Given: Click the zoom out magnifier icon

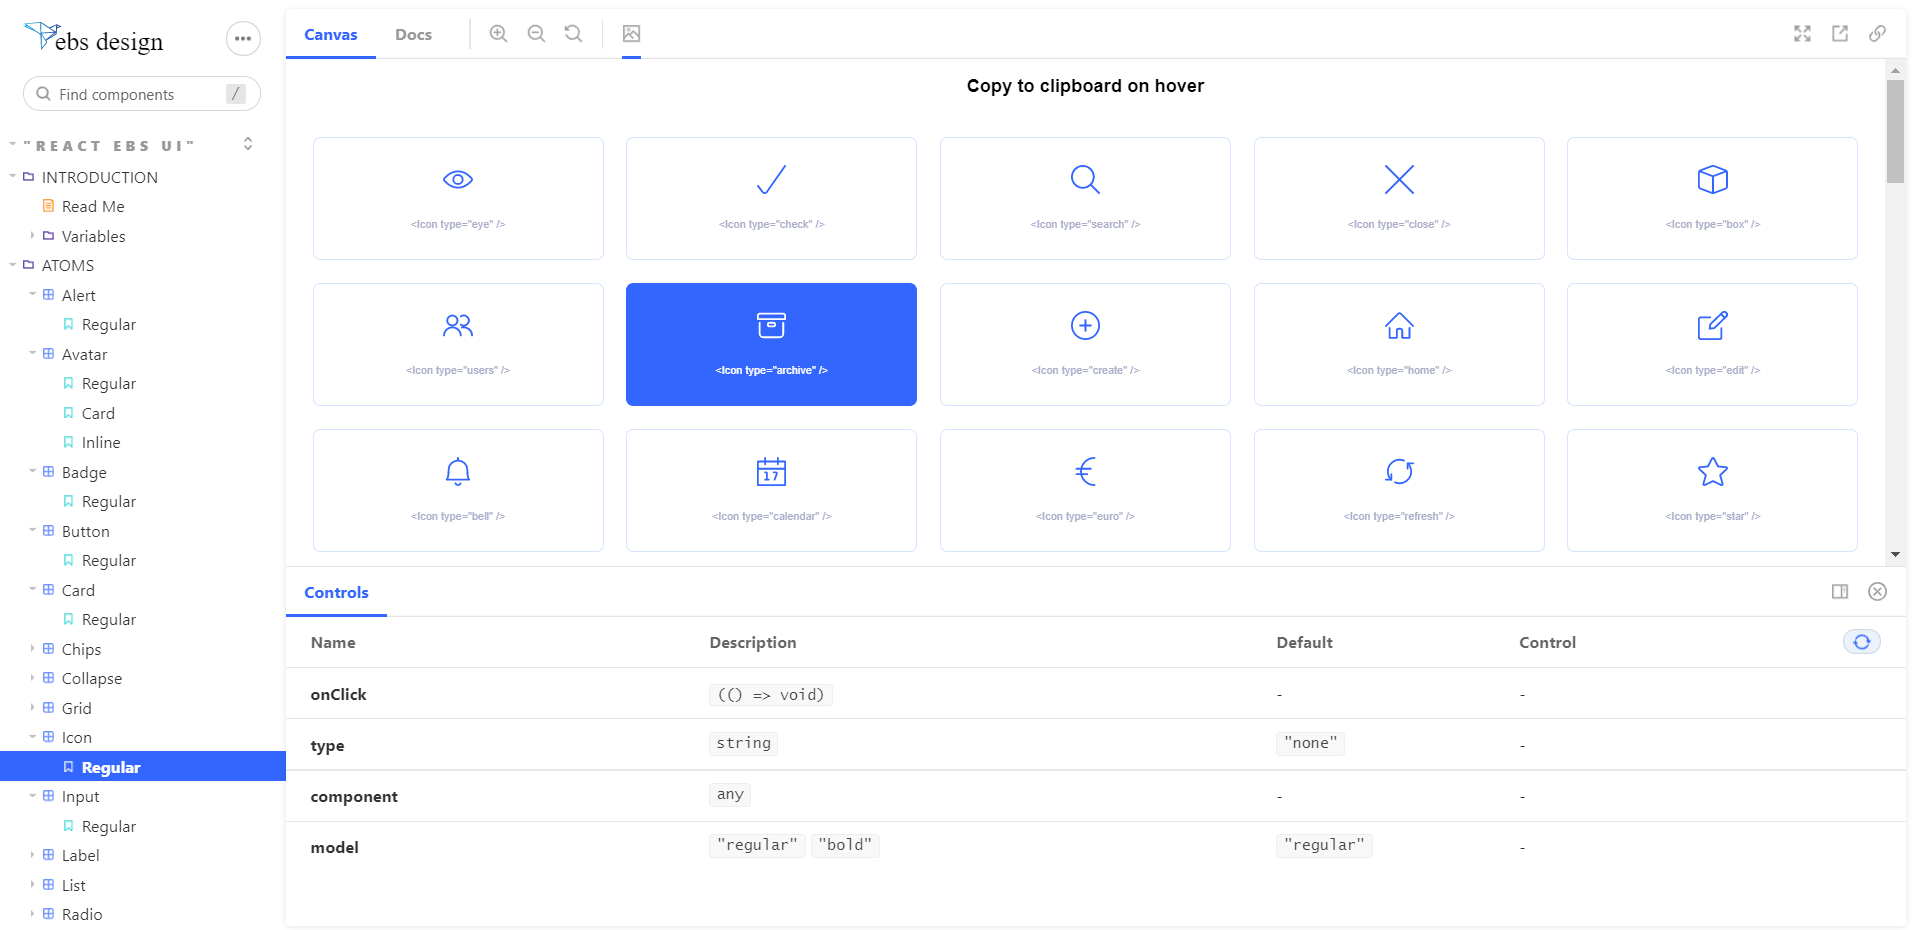Looking at the screenshot, I should click(536, 34).
